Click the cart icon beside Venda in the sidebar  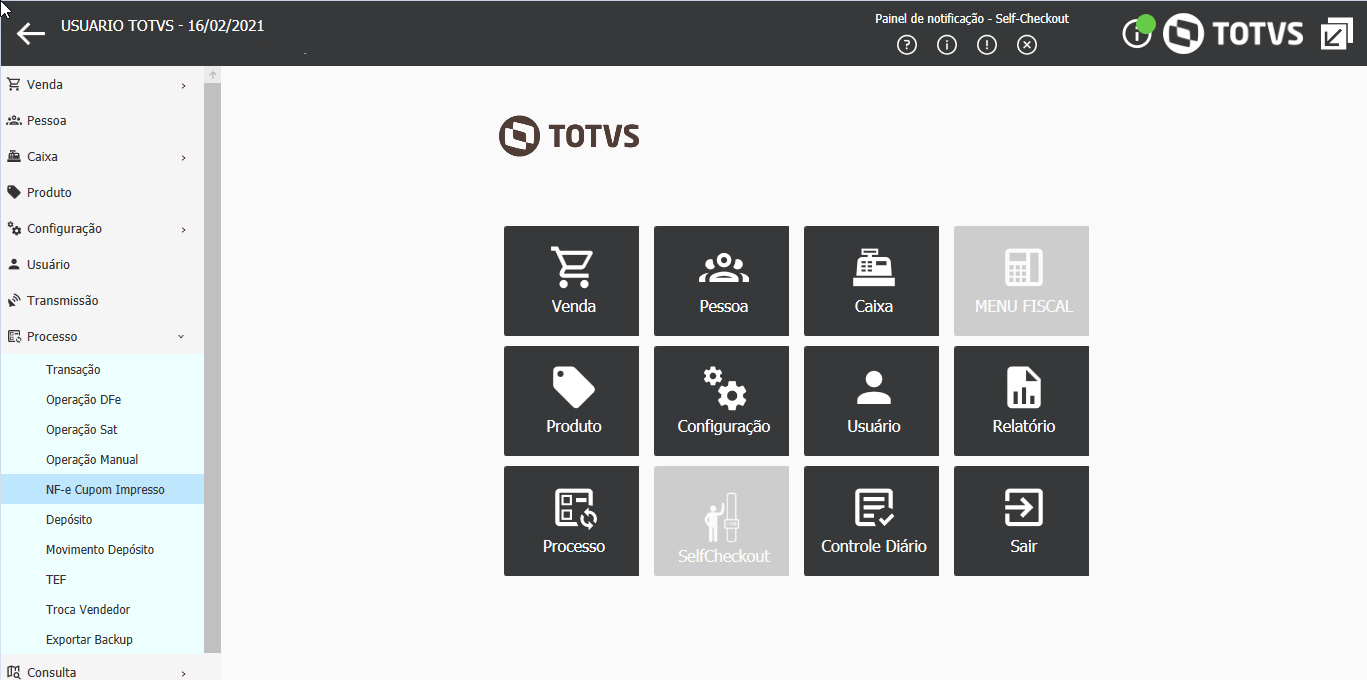click(x=14, y=84)
